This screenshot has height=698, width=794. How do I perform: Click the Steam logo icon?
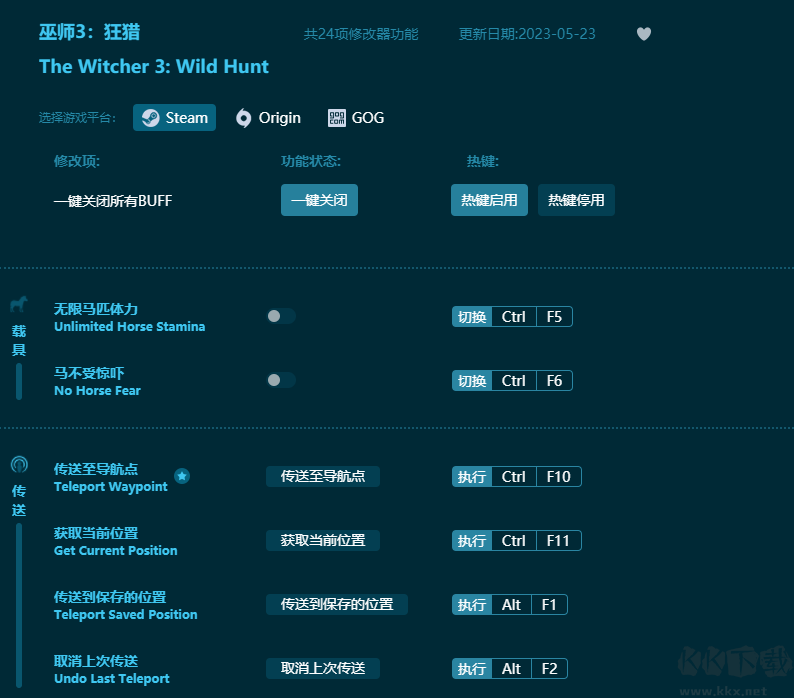150,118
